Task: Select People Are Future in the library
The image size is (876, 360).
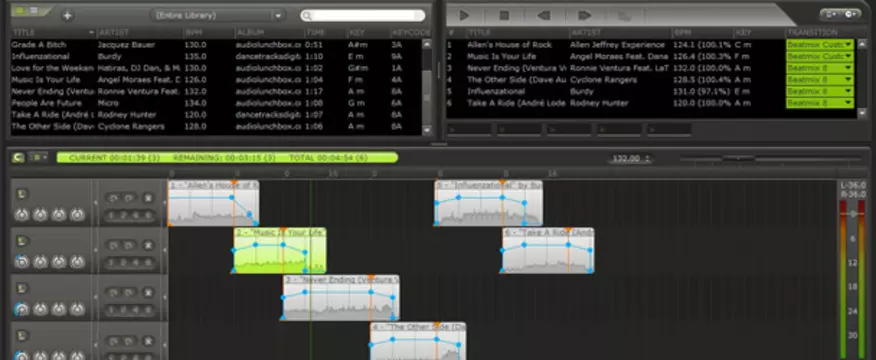Action: click(216, 103)
